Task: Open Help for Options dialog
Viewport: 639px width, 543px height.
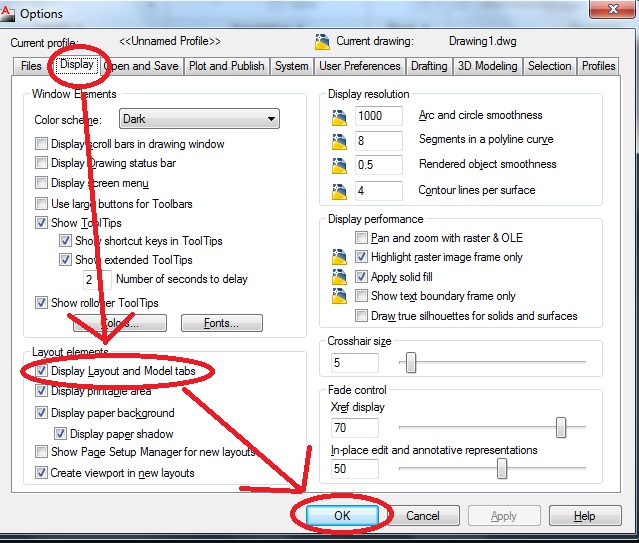Action: (x=585, y=516)
